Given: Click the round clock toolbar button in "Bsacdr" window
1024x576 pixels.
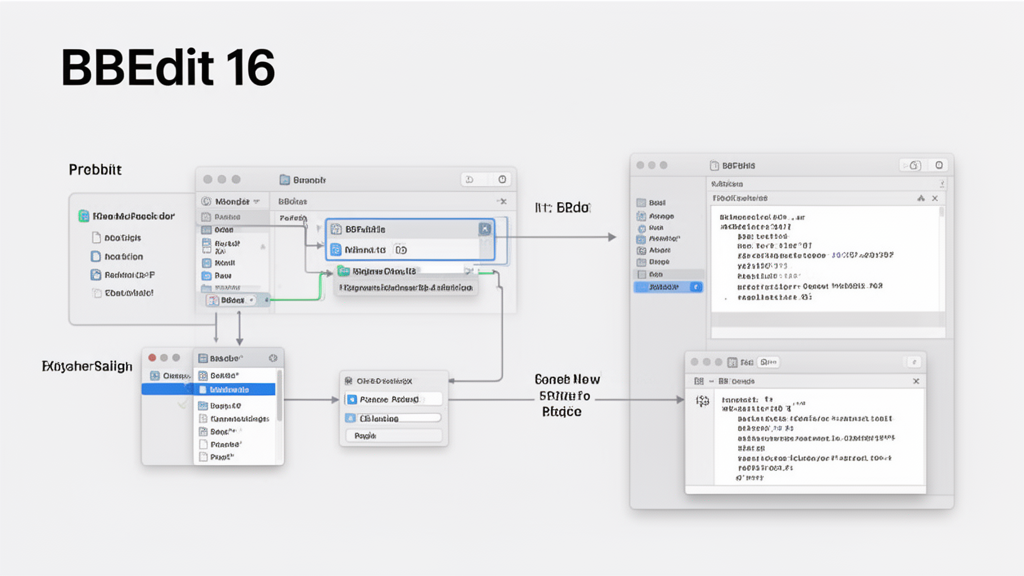Looking at the screenshot, I should tap(502, 180).
